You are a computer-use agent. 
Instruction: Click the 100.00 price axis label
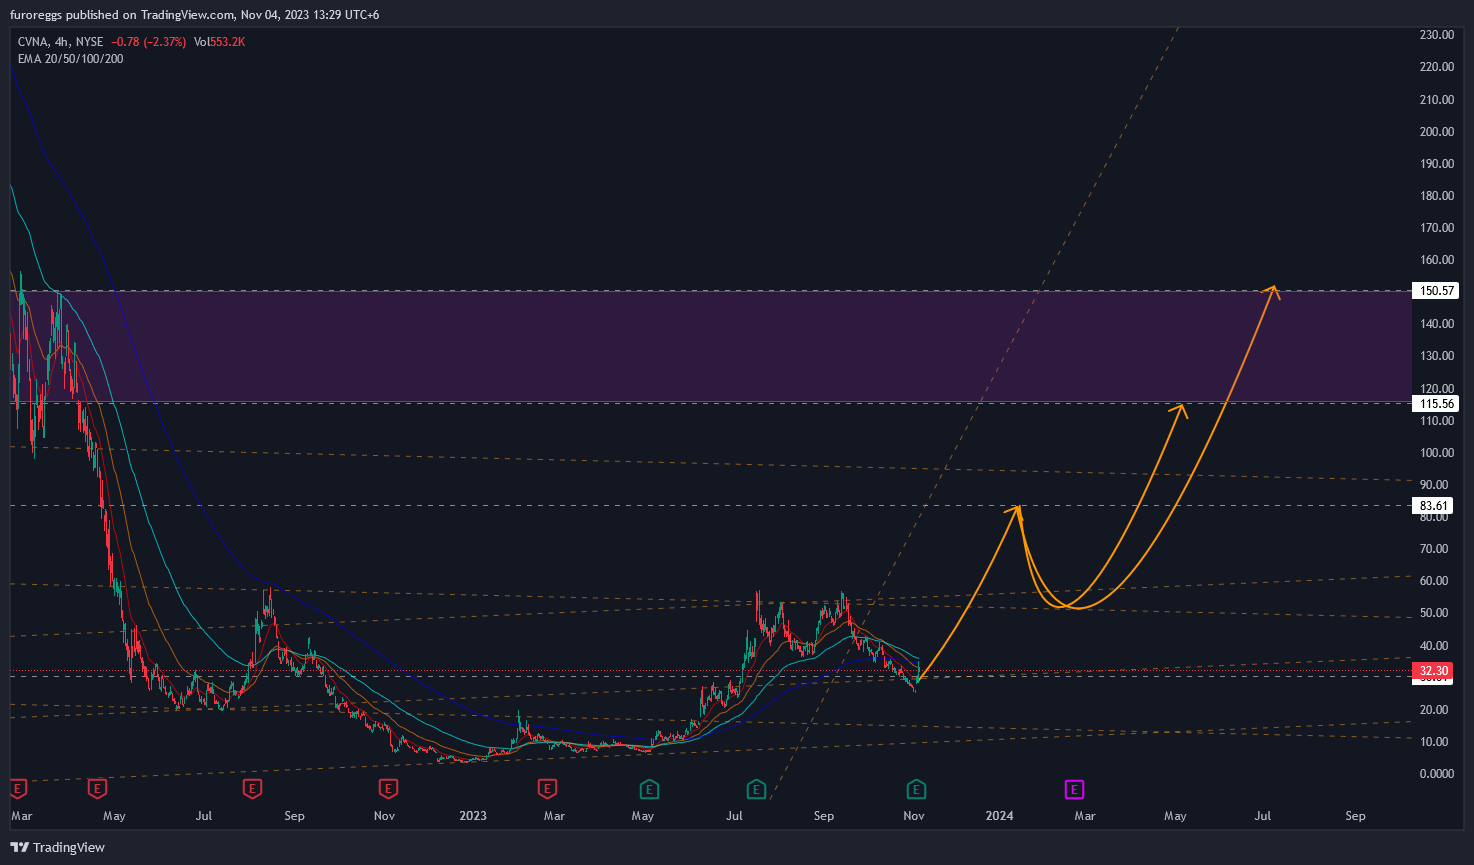[1436, 452]
